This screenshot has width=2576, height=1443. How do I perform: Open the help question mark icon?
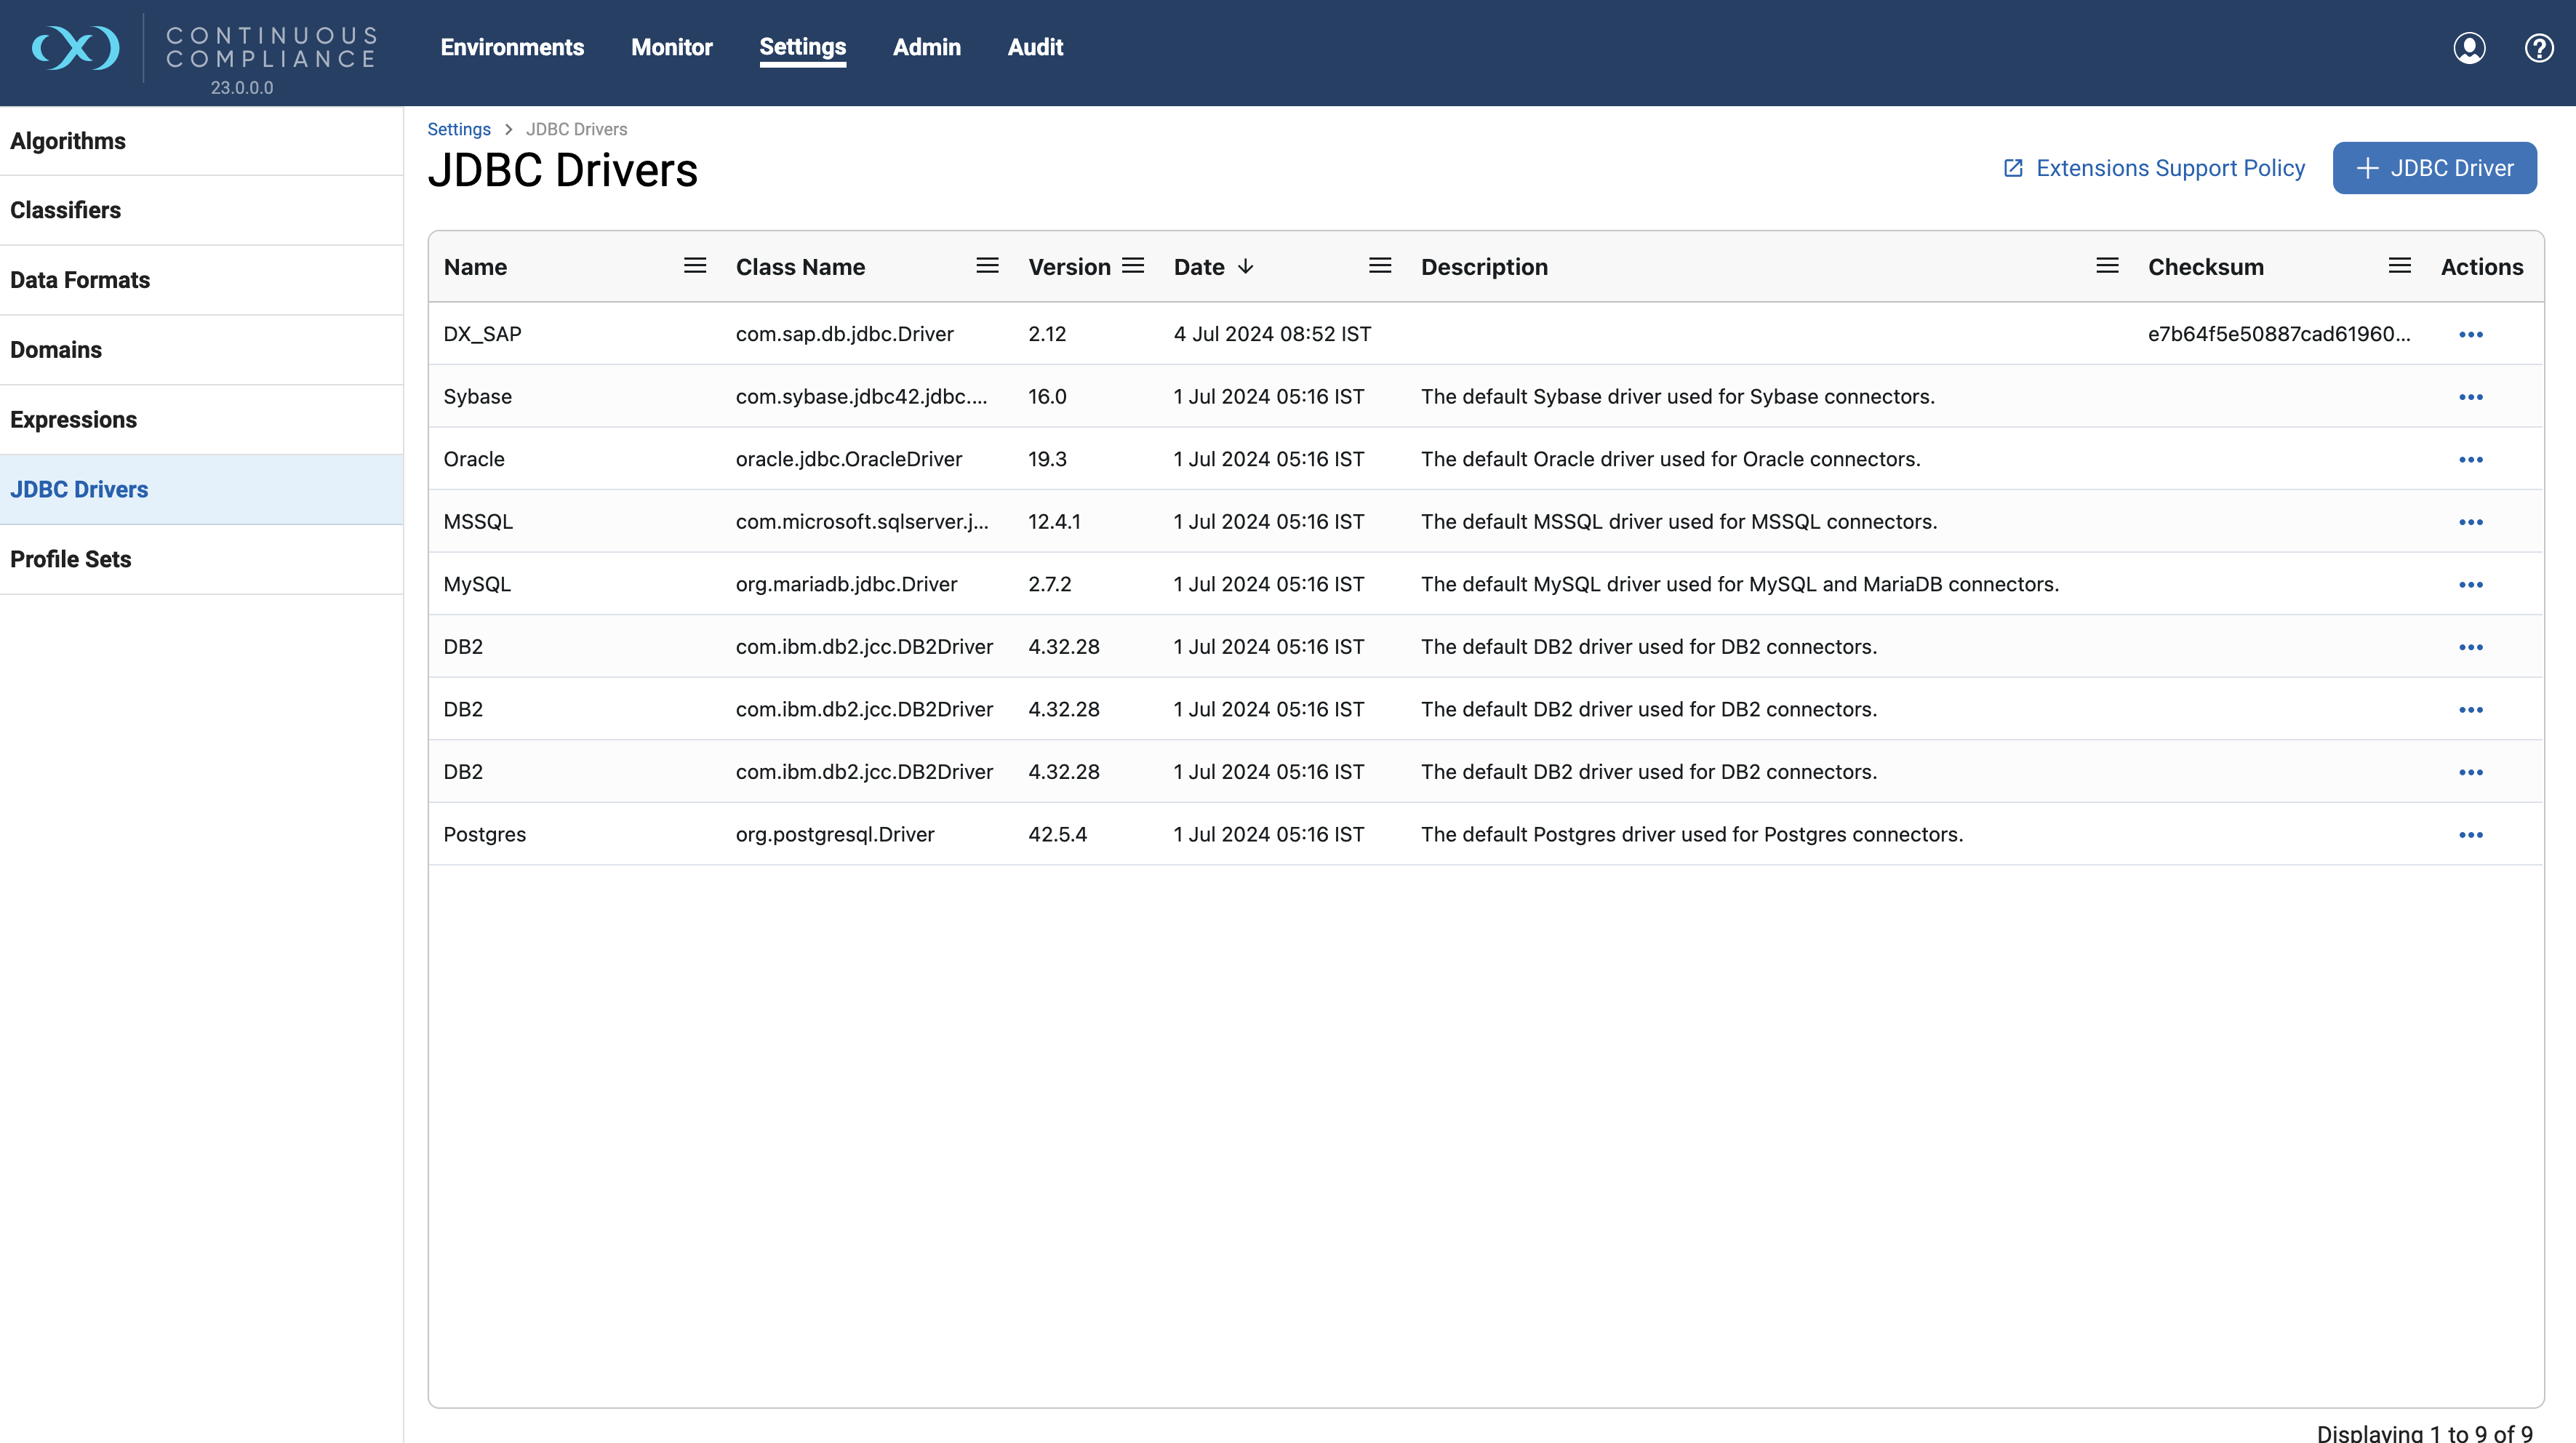tap(2539, 47)
